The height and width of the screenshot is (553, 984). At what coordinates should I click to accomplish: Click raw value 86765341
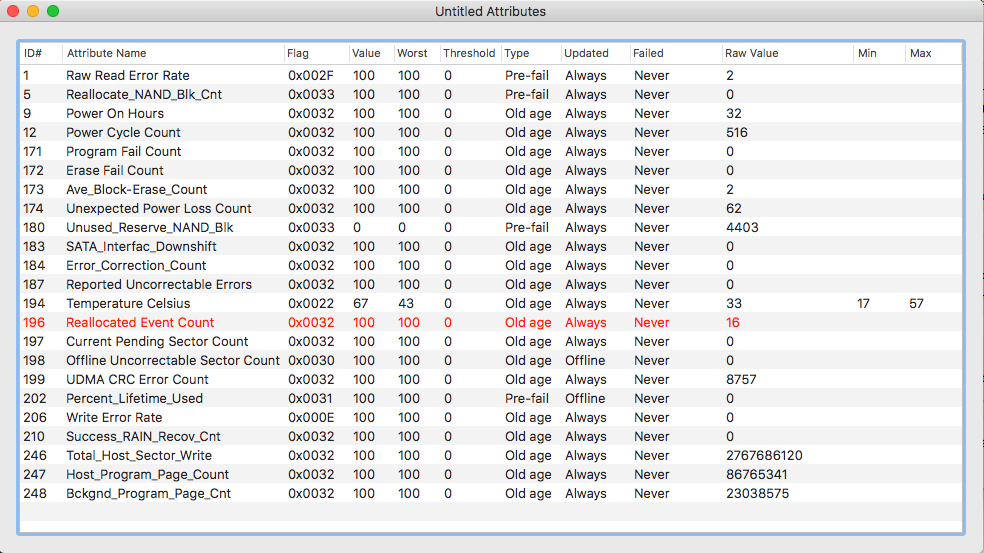(756, 475)
